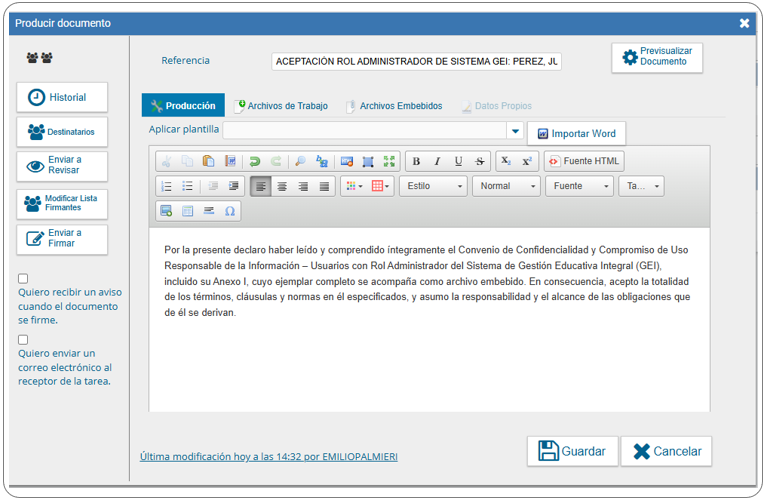Open the Archivos de Trabajo tab

tap(282, 106)
